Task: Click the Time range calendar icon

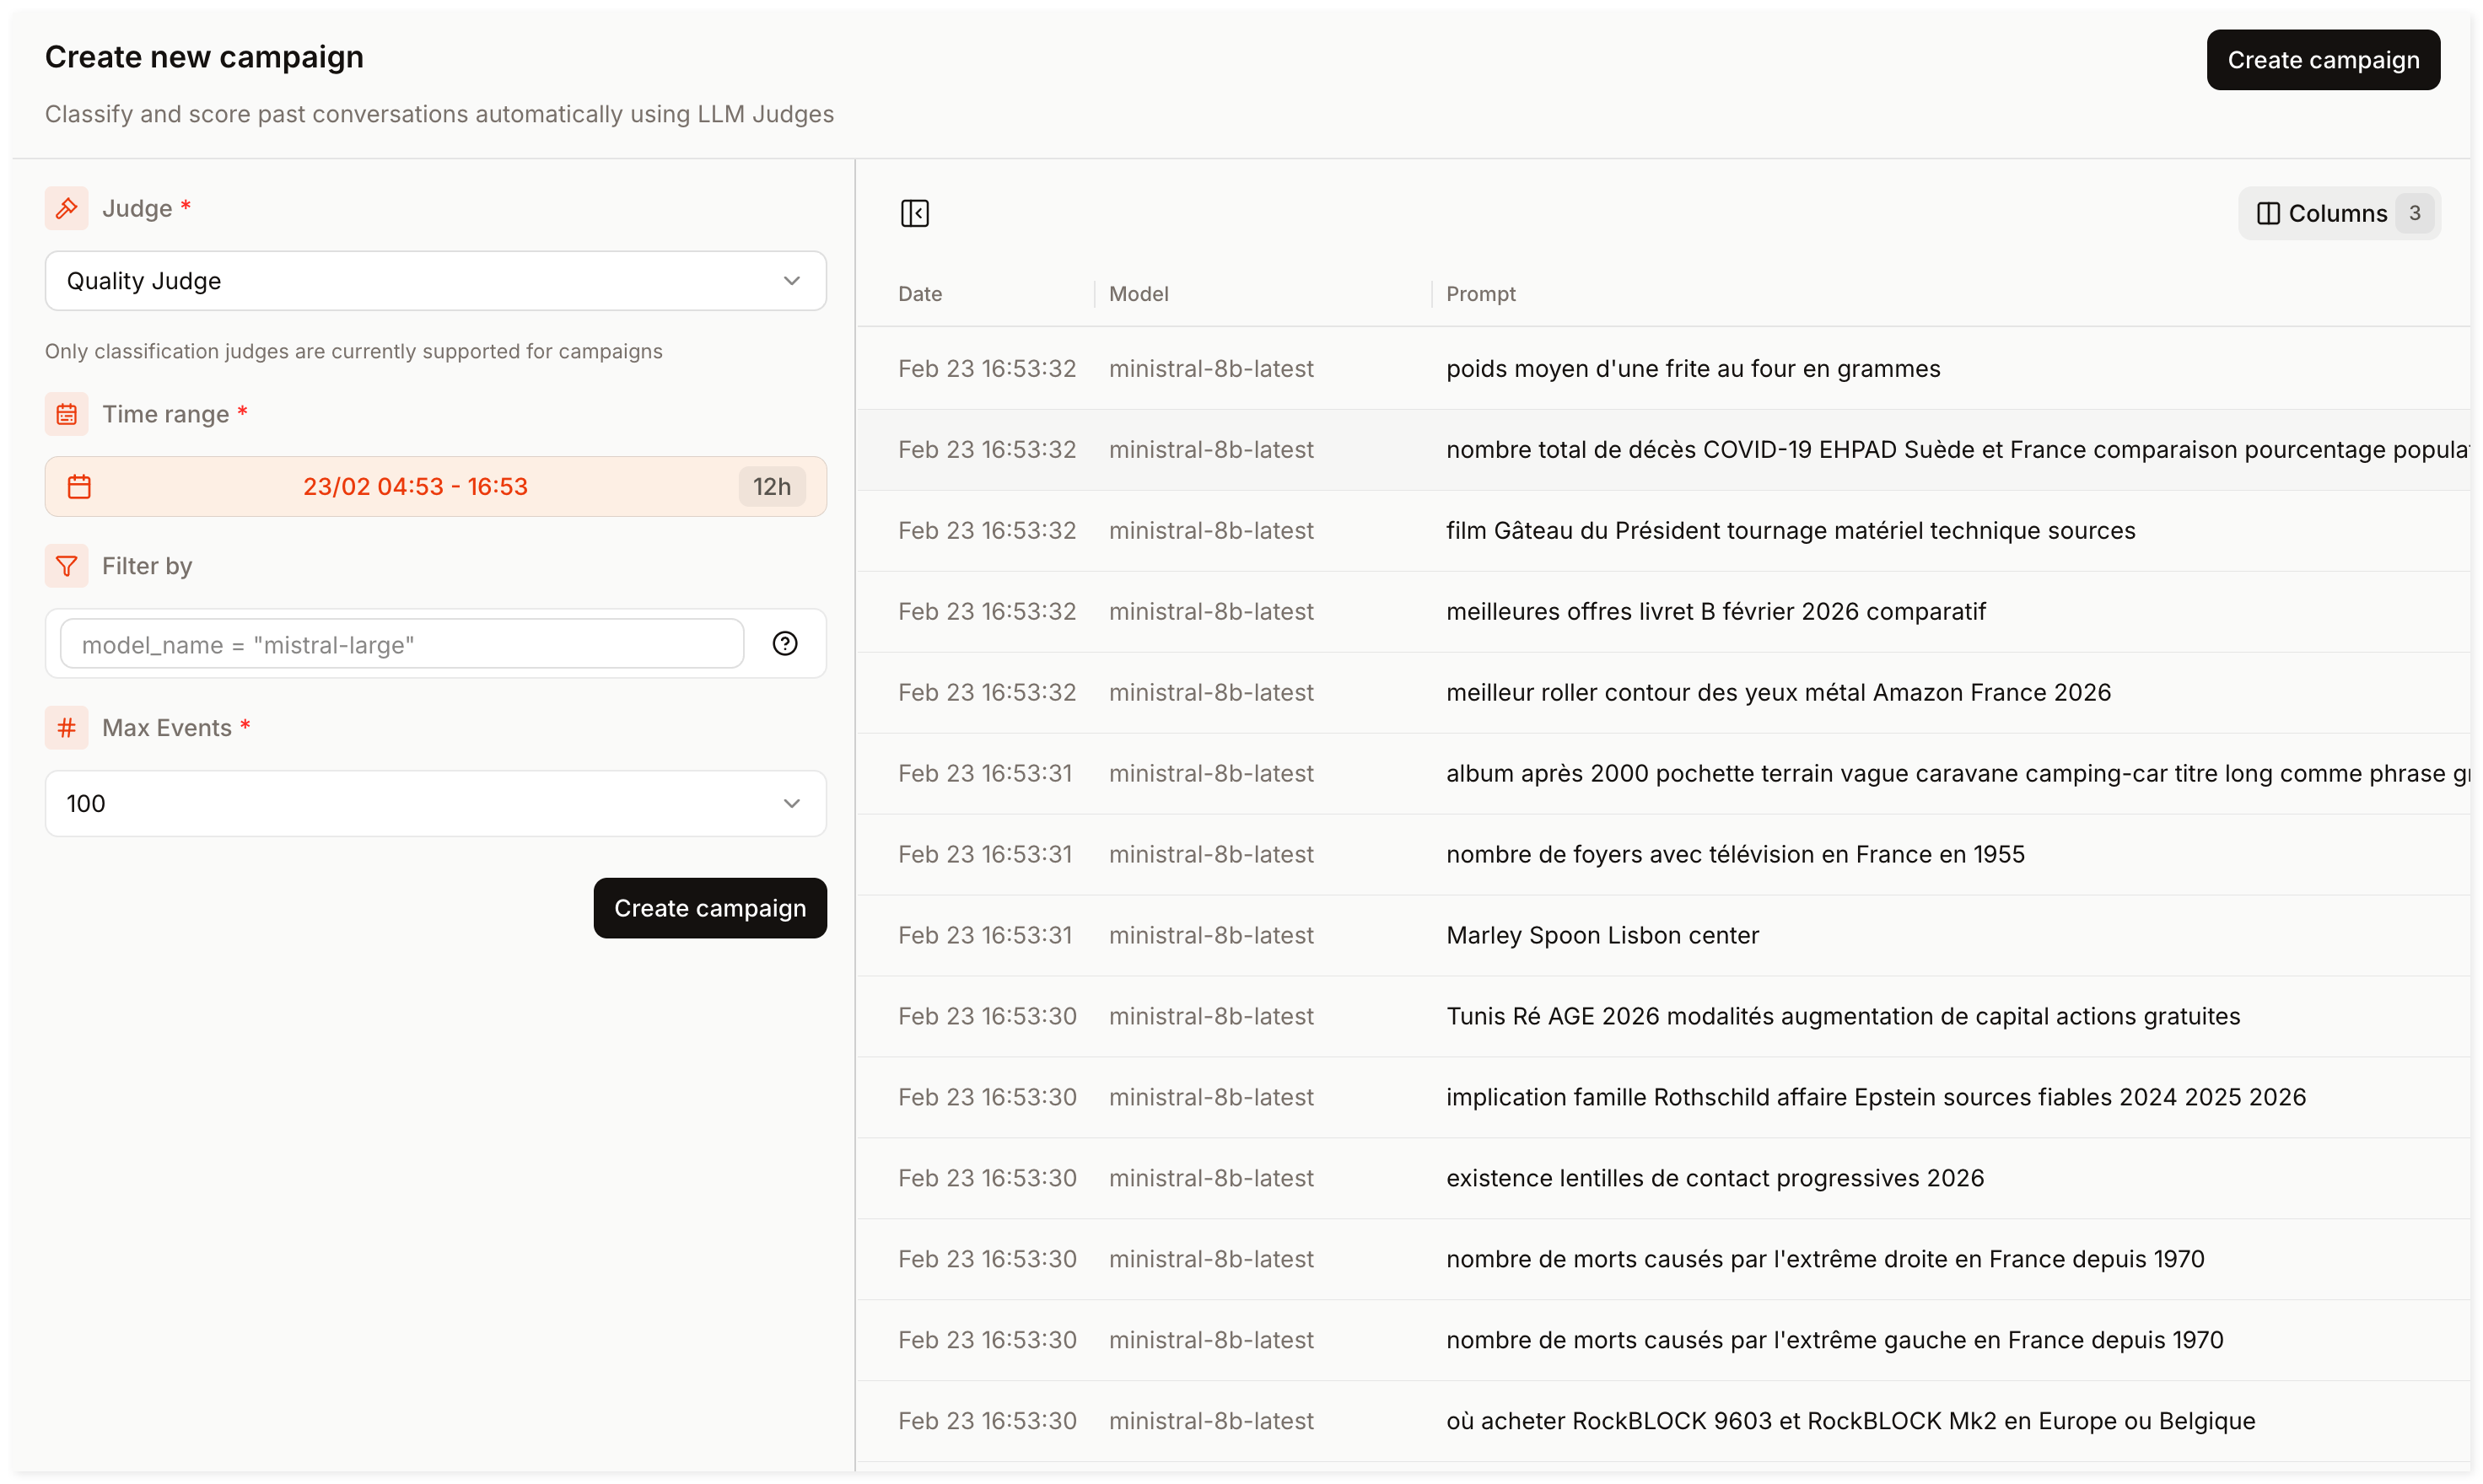Action: 66,414
